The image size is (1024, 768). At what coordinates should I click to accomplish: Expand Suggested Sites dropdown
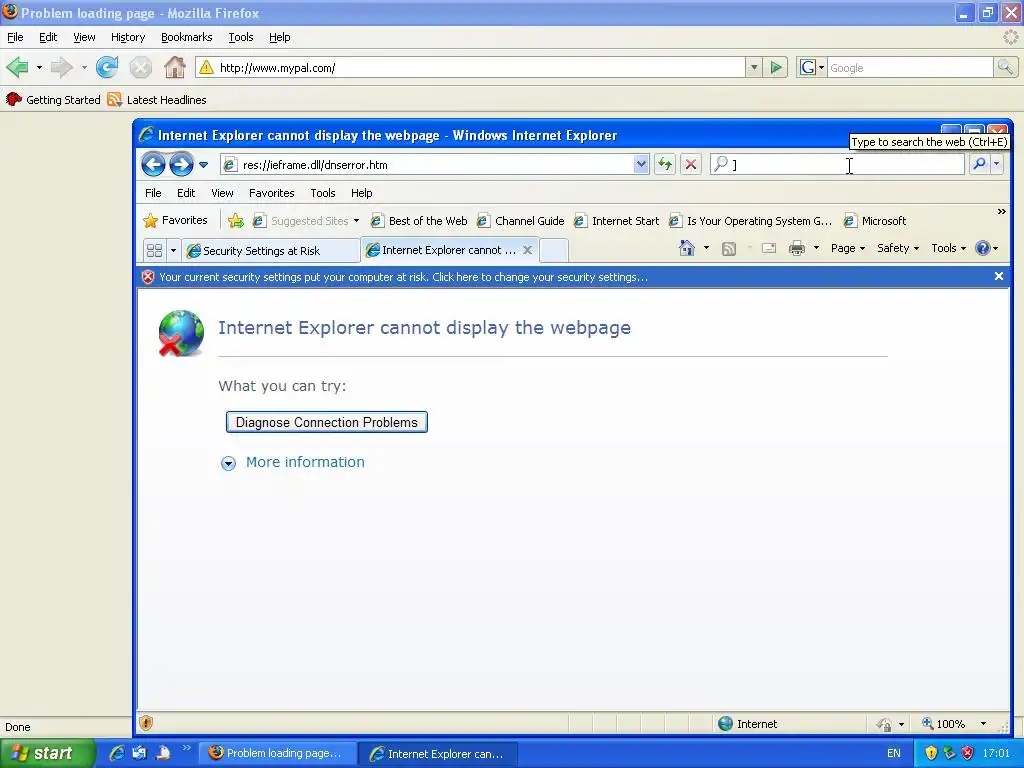pos(357,221)
